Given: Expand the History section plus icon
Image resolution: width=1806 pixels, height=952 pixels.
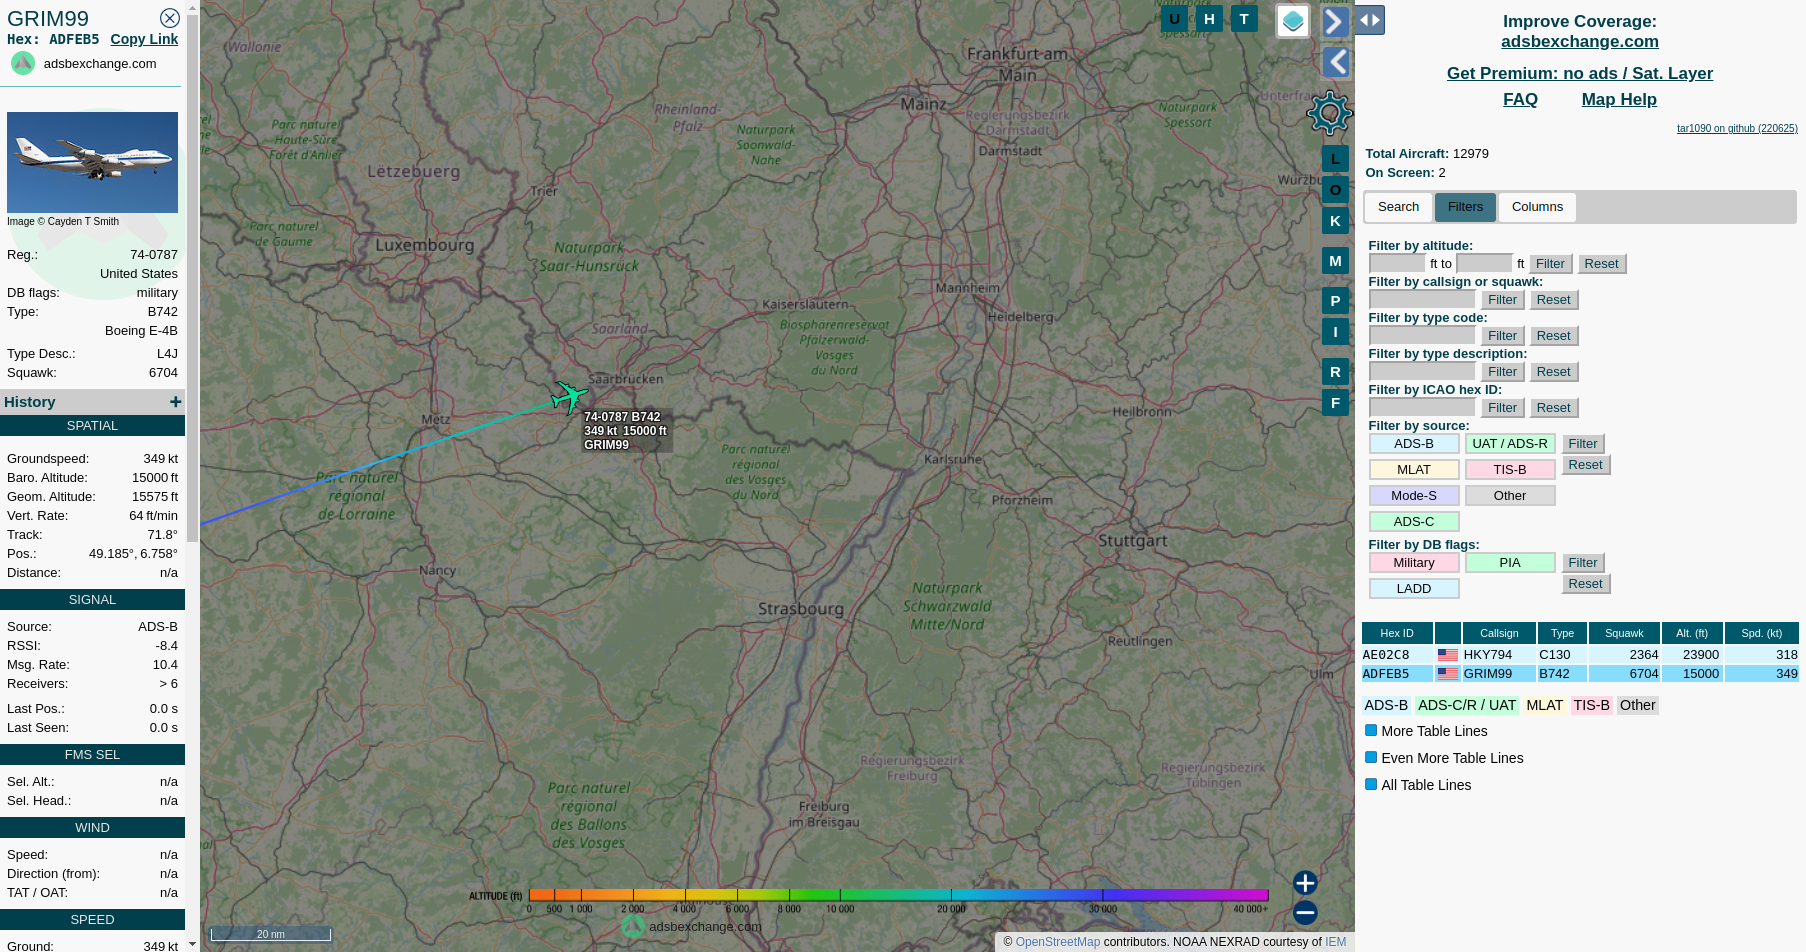Looking at the screenshot, I should pos(176,402).
